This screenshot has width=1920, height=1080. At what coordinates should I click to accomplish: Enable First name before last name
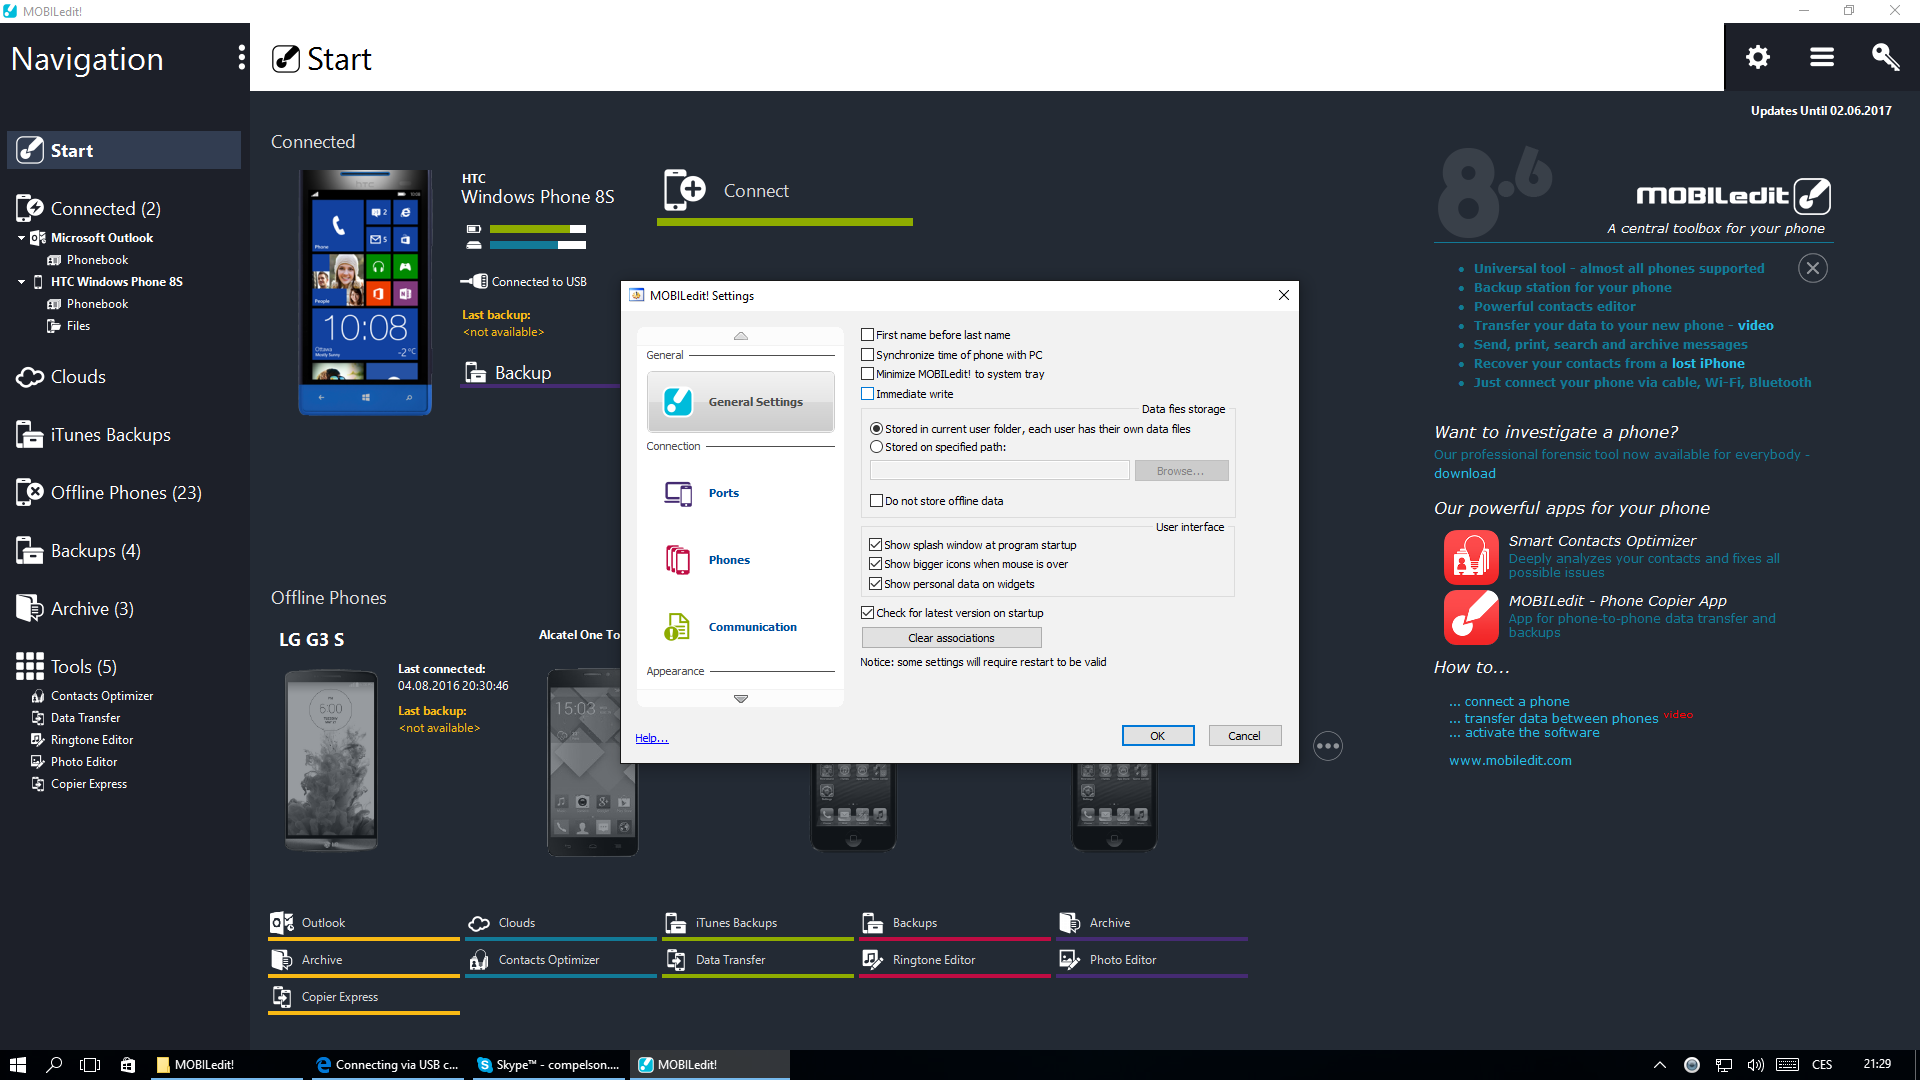(868, 335)
